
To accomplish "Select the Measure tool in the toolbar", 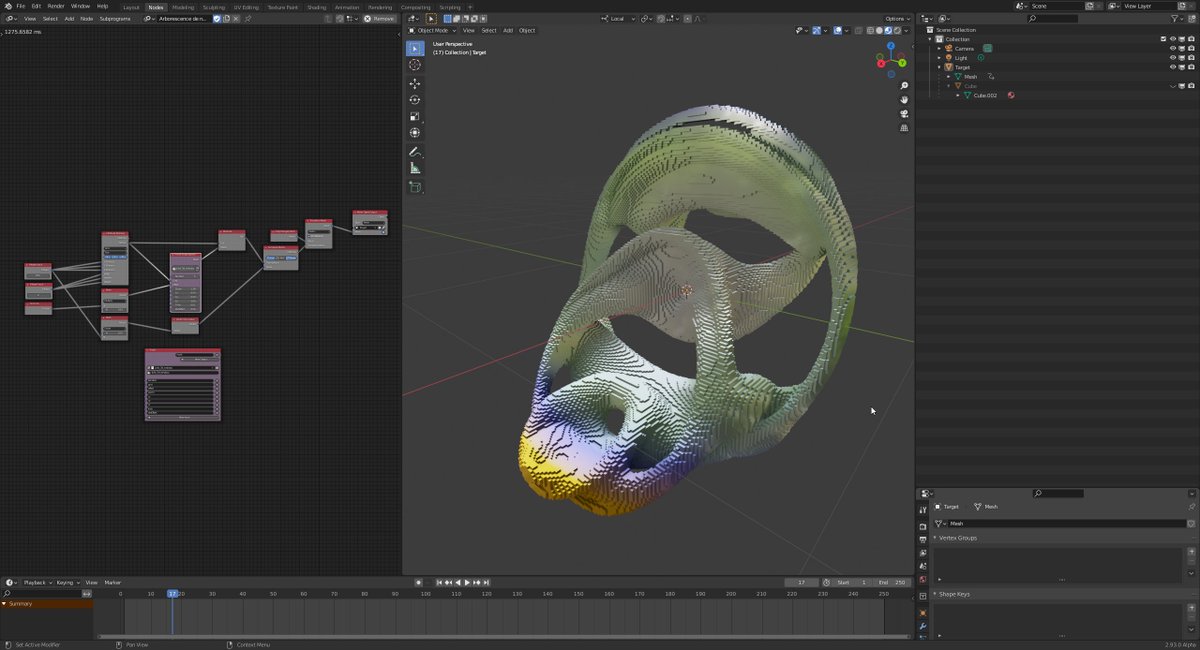I will [414, 168].
